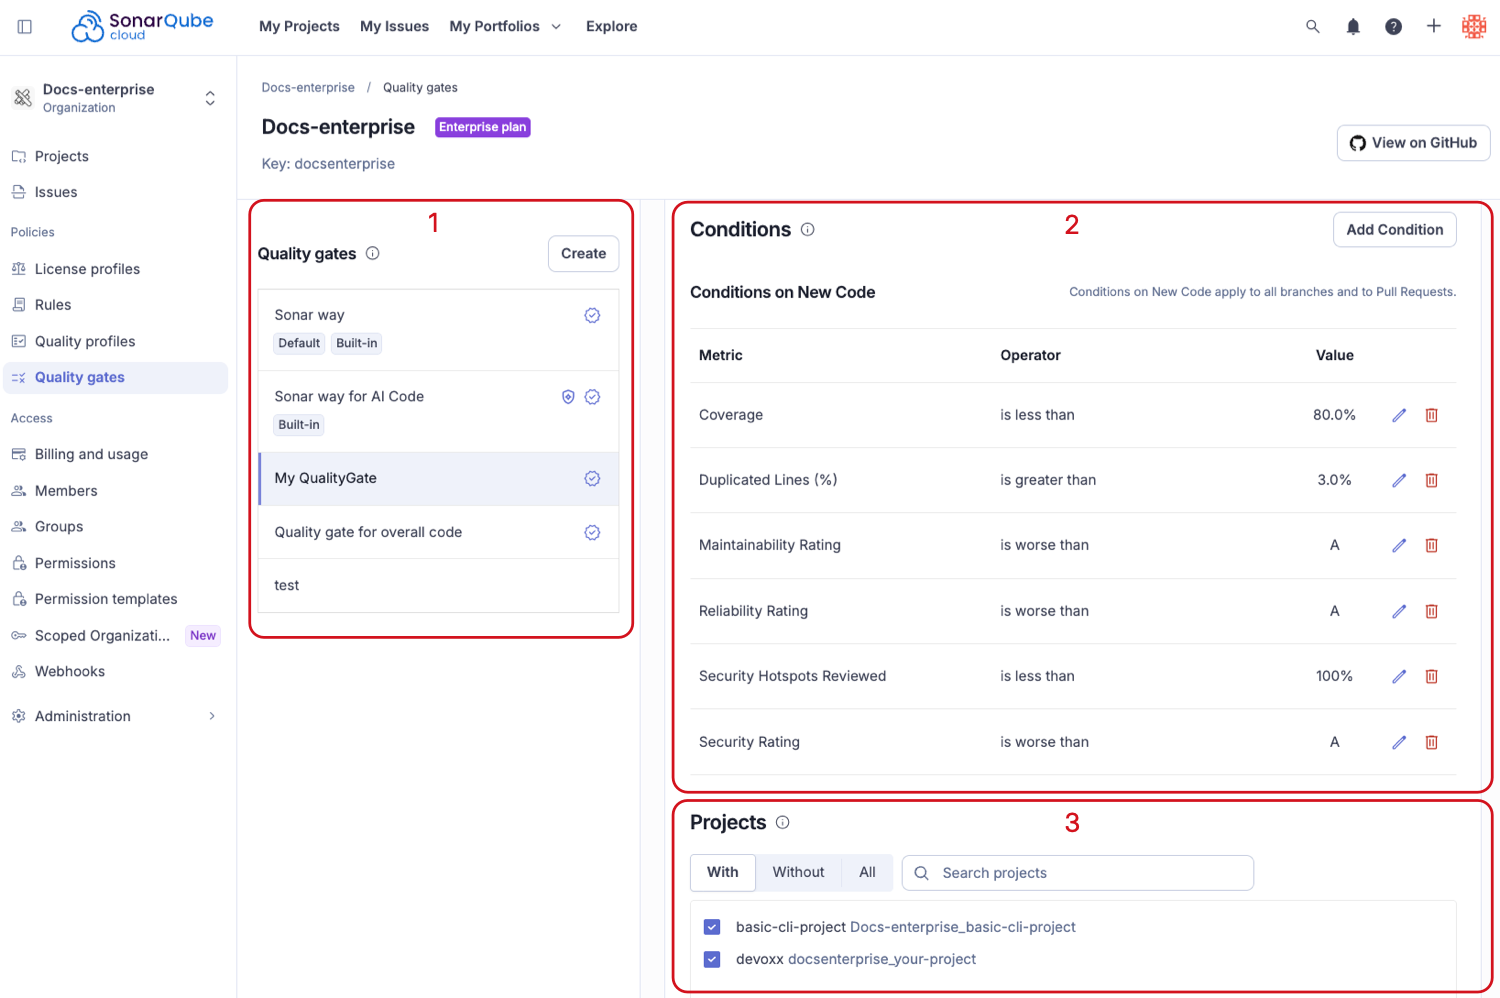Click the Projects section info icon

(x=783, y=822)
